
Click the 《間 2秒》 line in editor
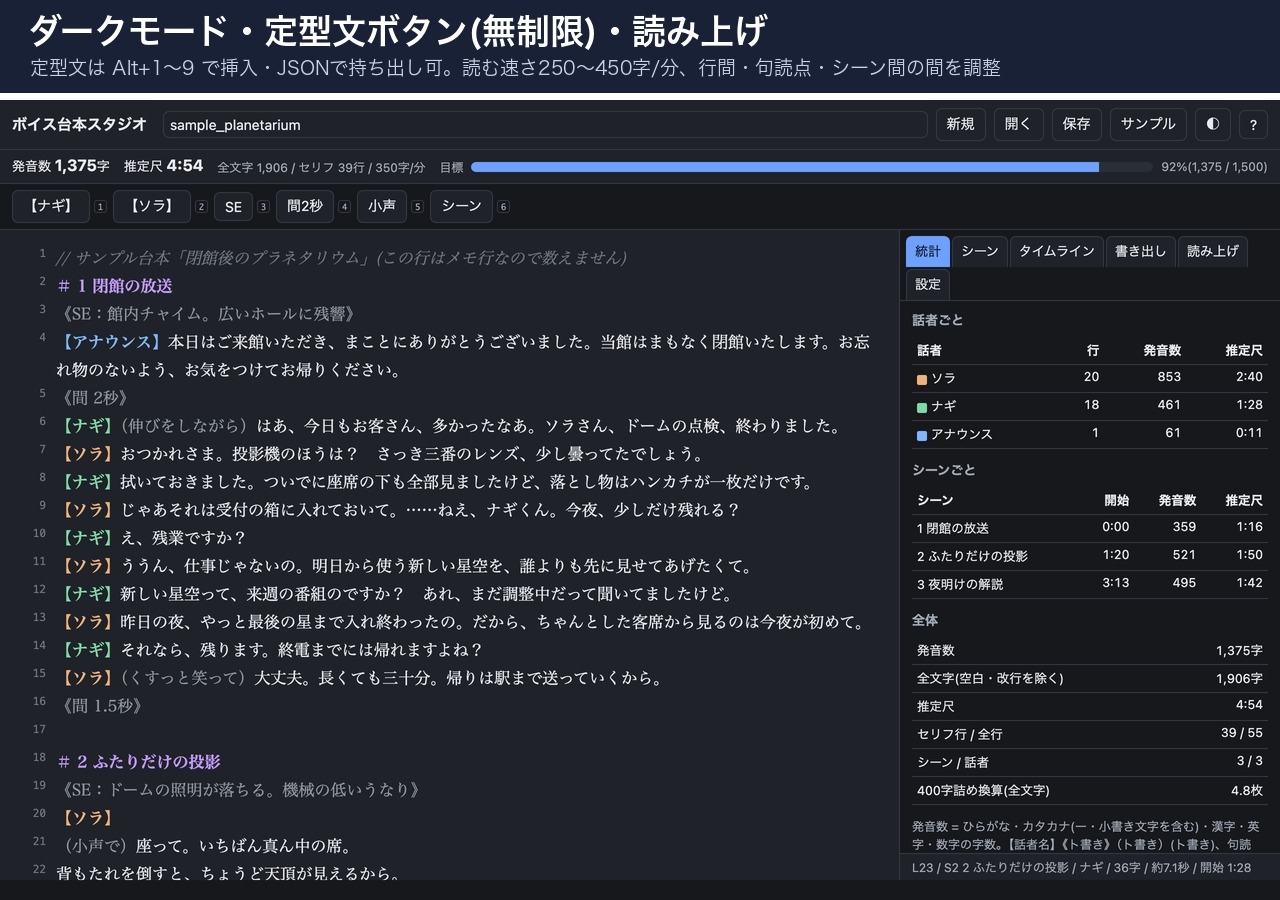[x=94, y=398]
